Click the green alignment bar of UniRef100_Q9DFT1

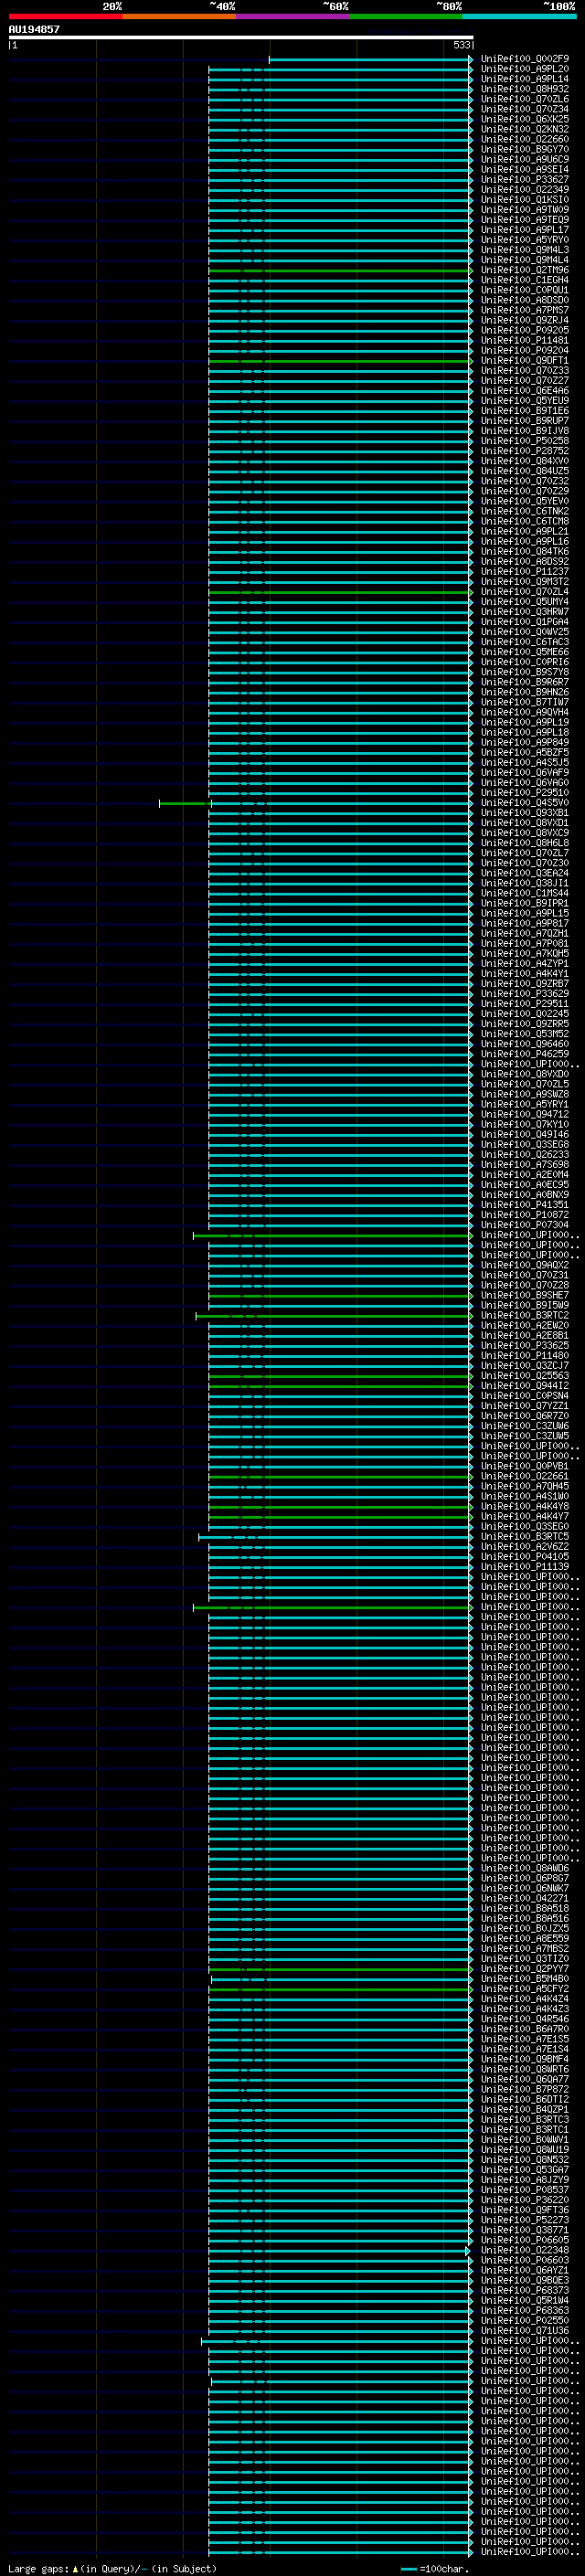coord(340,361)
